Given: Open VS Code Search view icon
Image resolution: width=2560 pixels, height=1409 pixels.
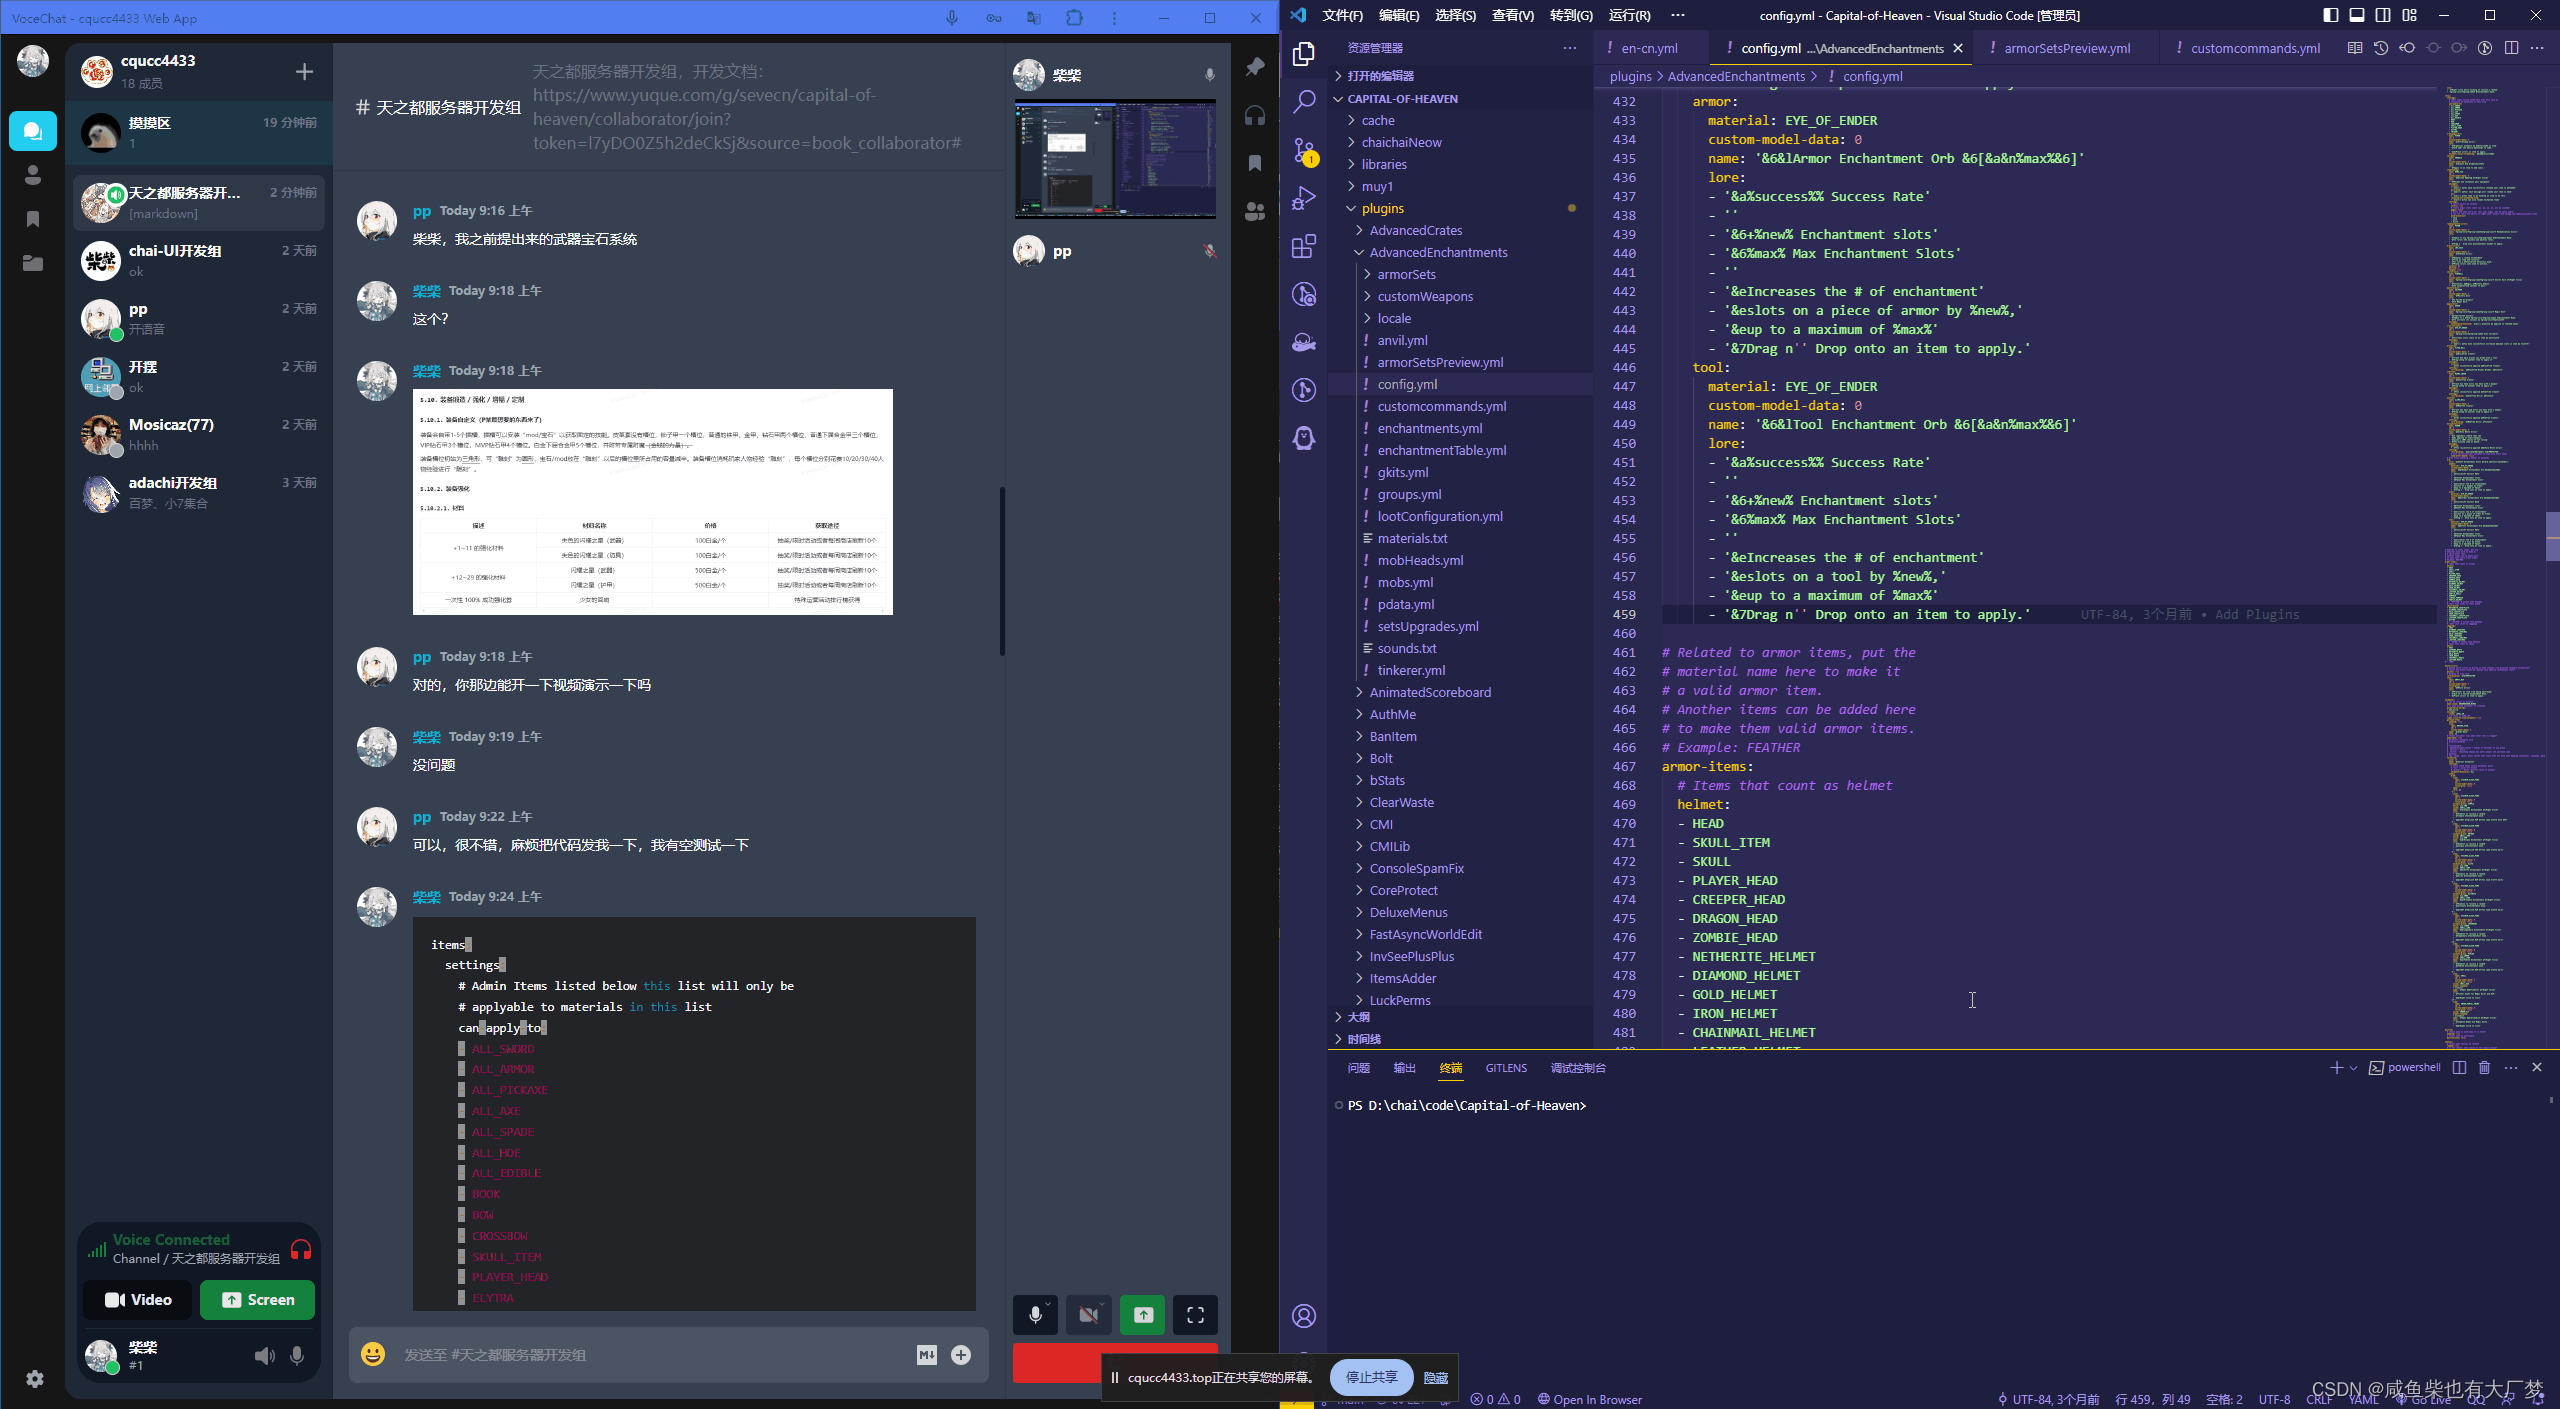Looking at the screenshot, I should point(1304,101).
